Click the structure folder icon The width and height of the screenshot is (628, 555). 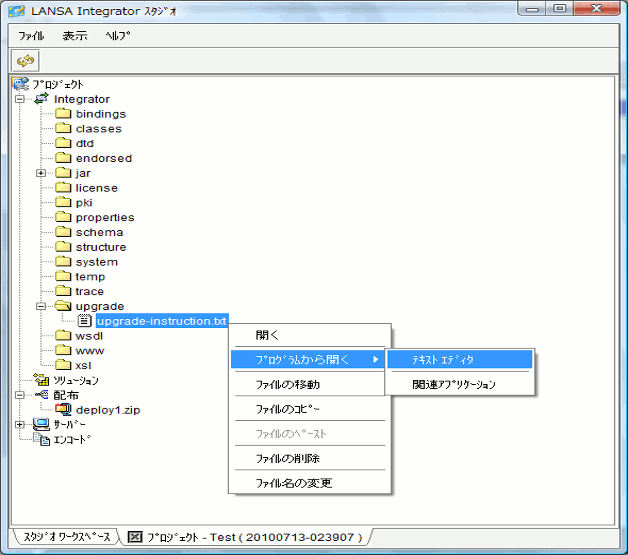click(x=63, y=247)
